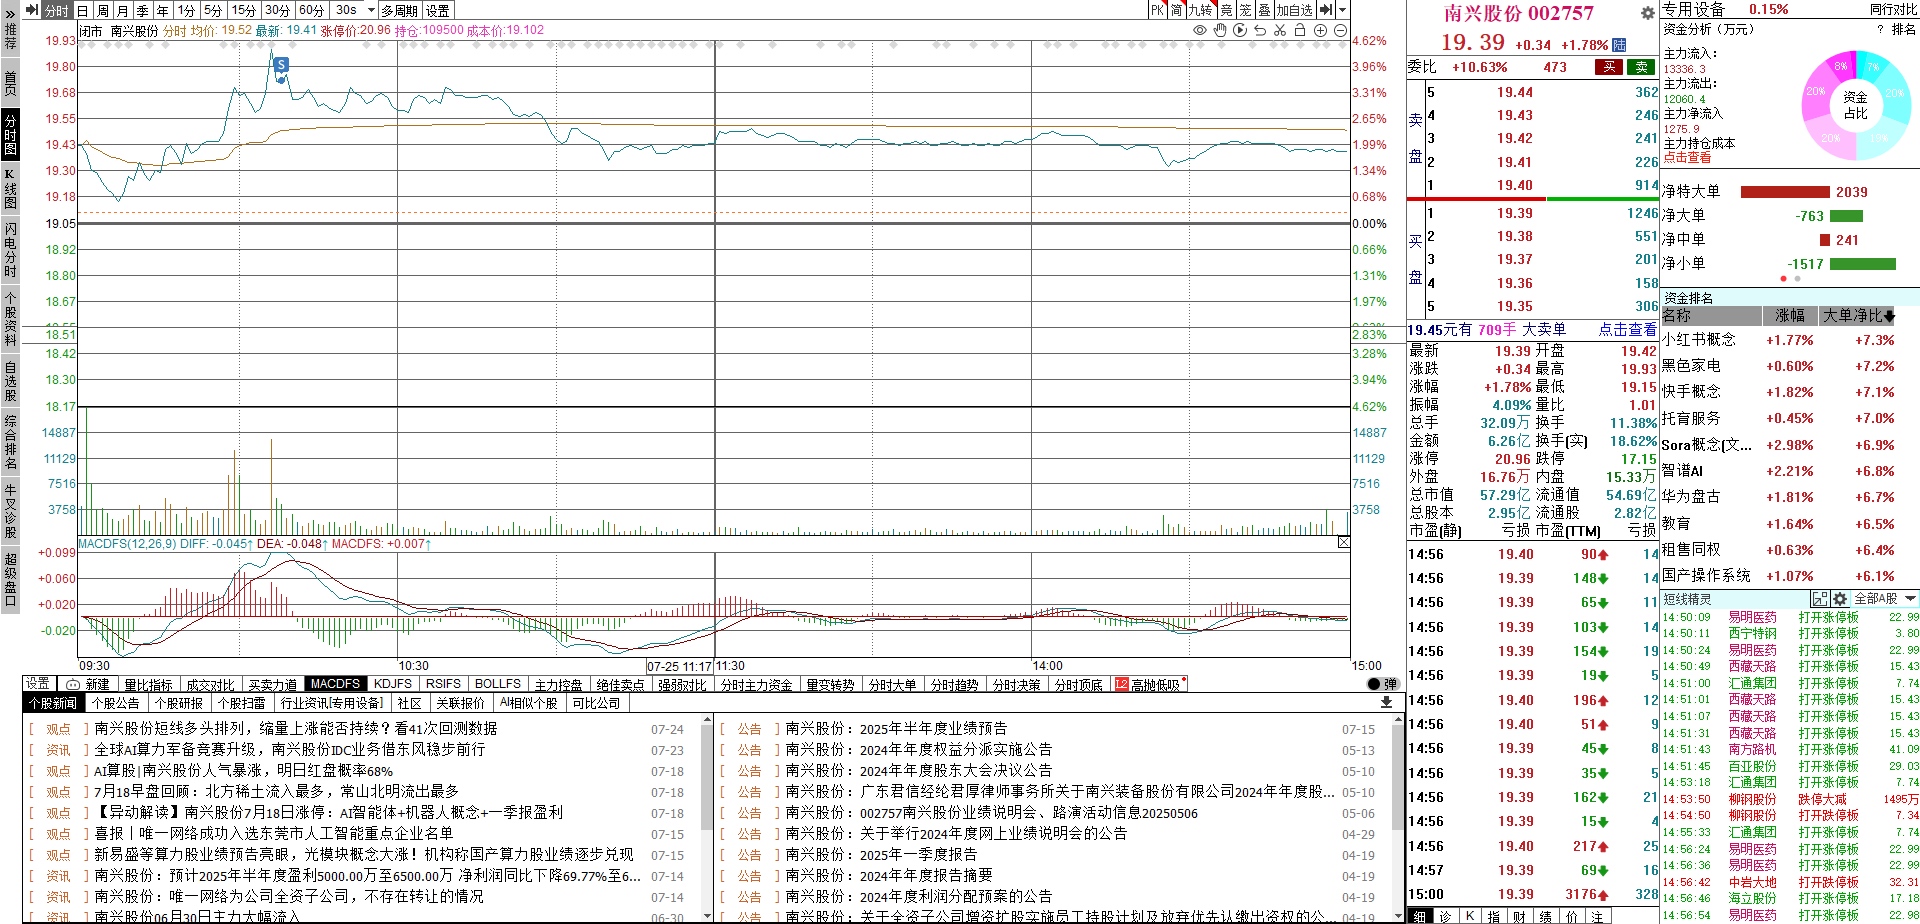Click question mark help icon in 资金分析
The width and height of the screenshot is (1920, 924).
(1880, 29)
